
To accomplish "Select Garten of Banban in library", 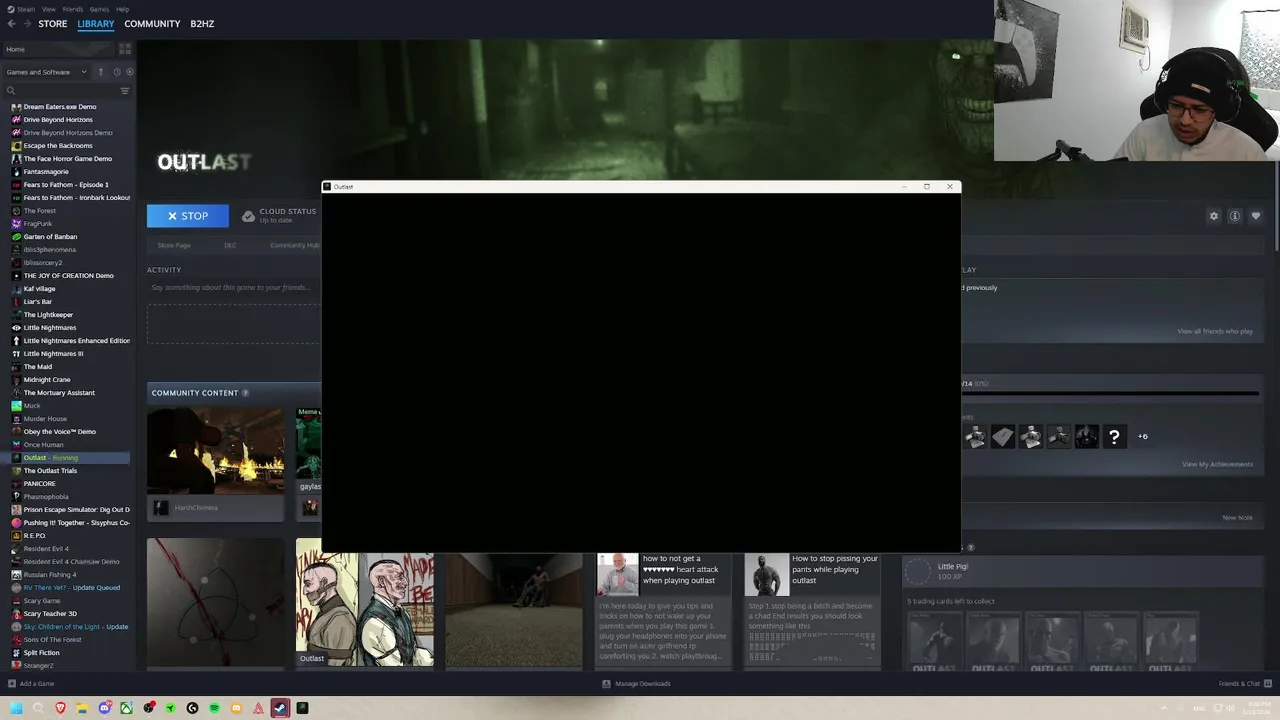I will 50,237.
